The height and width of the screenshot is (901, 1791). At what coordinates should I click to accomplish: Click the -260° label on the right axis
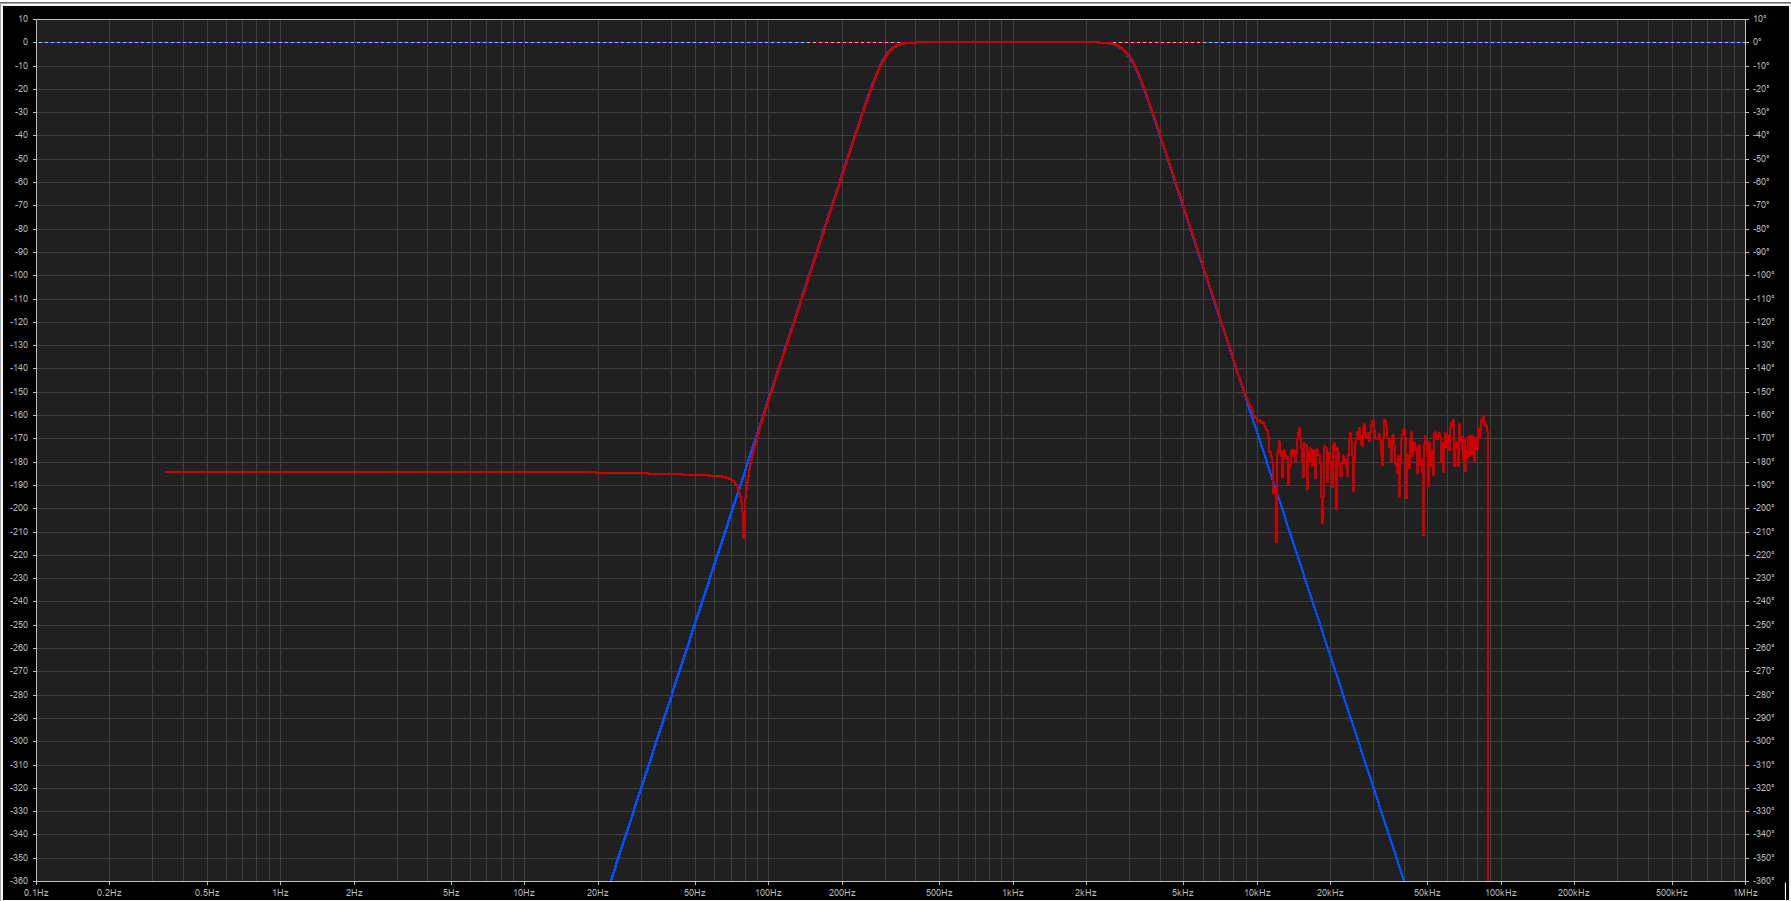(1763, 648)
